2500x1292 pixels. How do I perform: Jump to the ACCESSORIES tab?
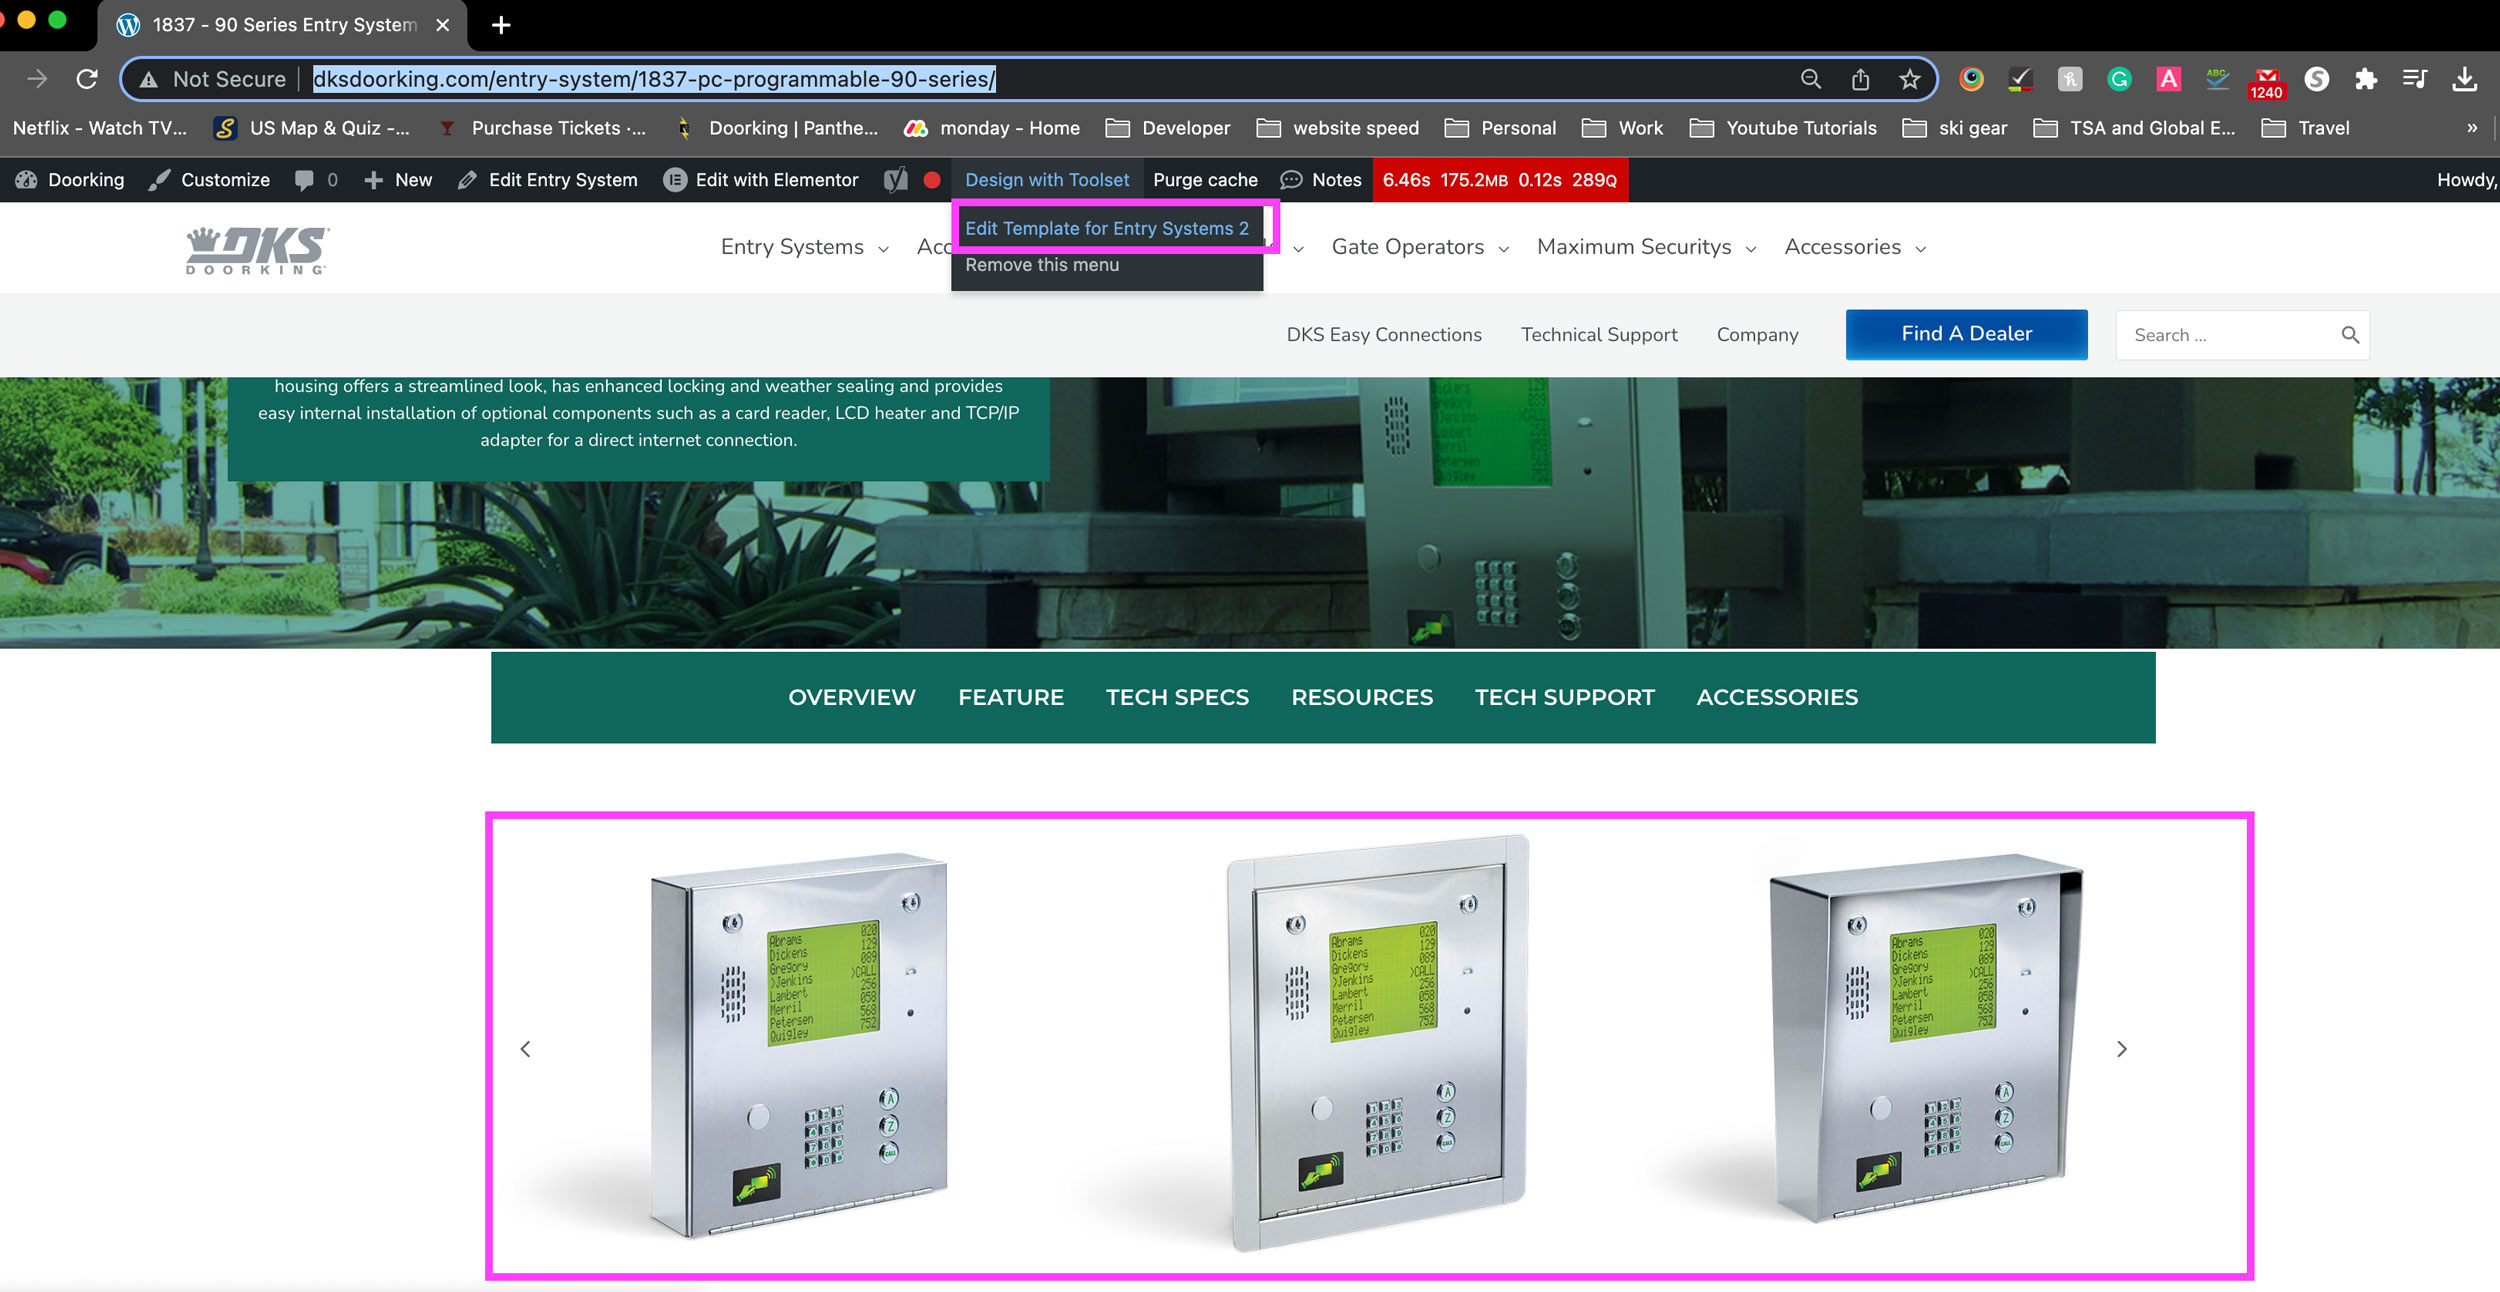pyautogui.click(x=1777, y=698)
